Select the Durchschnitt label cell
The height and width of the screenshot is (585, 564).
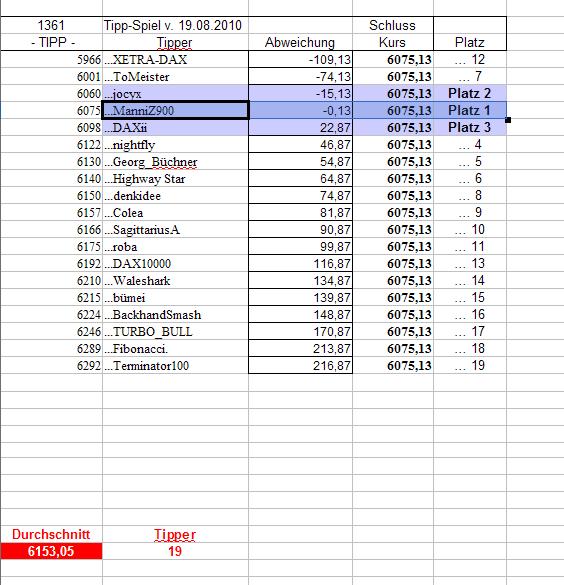[51, 534]
